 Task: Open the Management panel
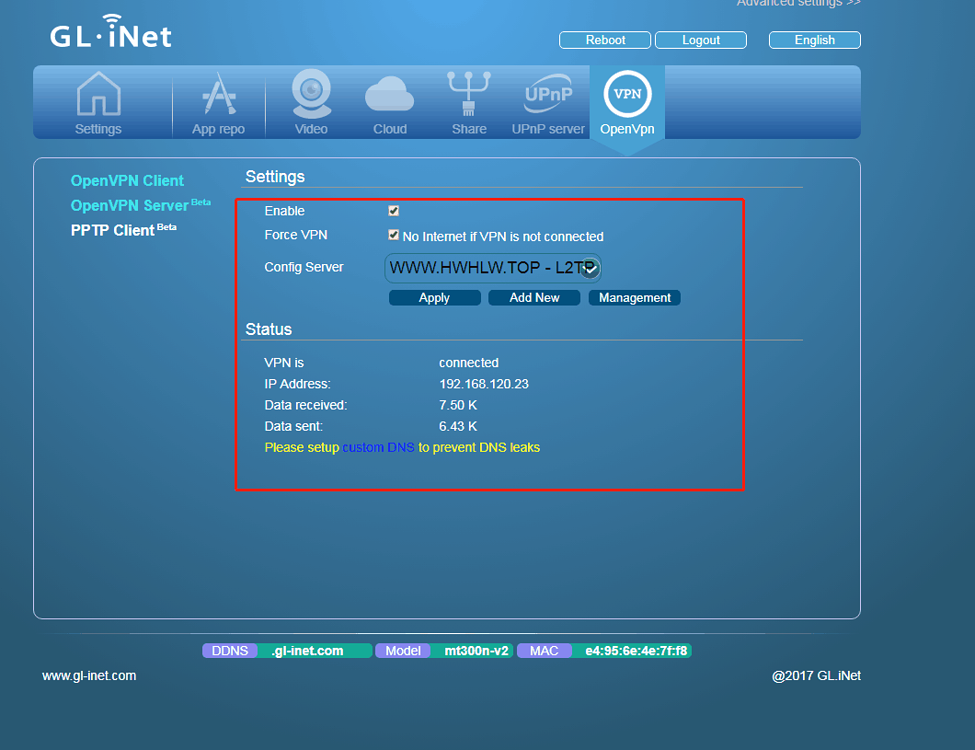[634, 297]
